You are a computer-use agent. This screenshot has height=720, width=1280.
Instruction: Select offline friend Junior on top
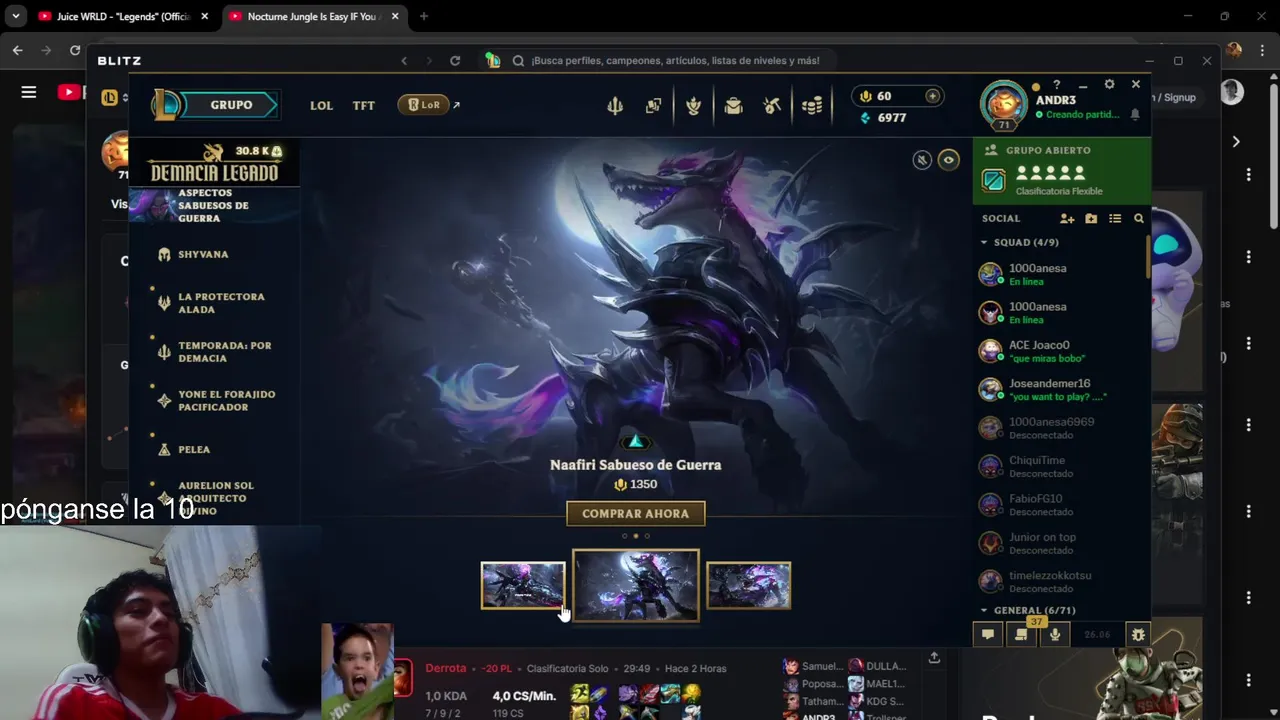1060,543
